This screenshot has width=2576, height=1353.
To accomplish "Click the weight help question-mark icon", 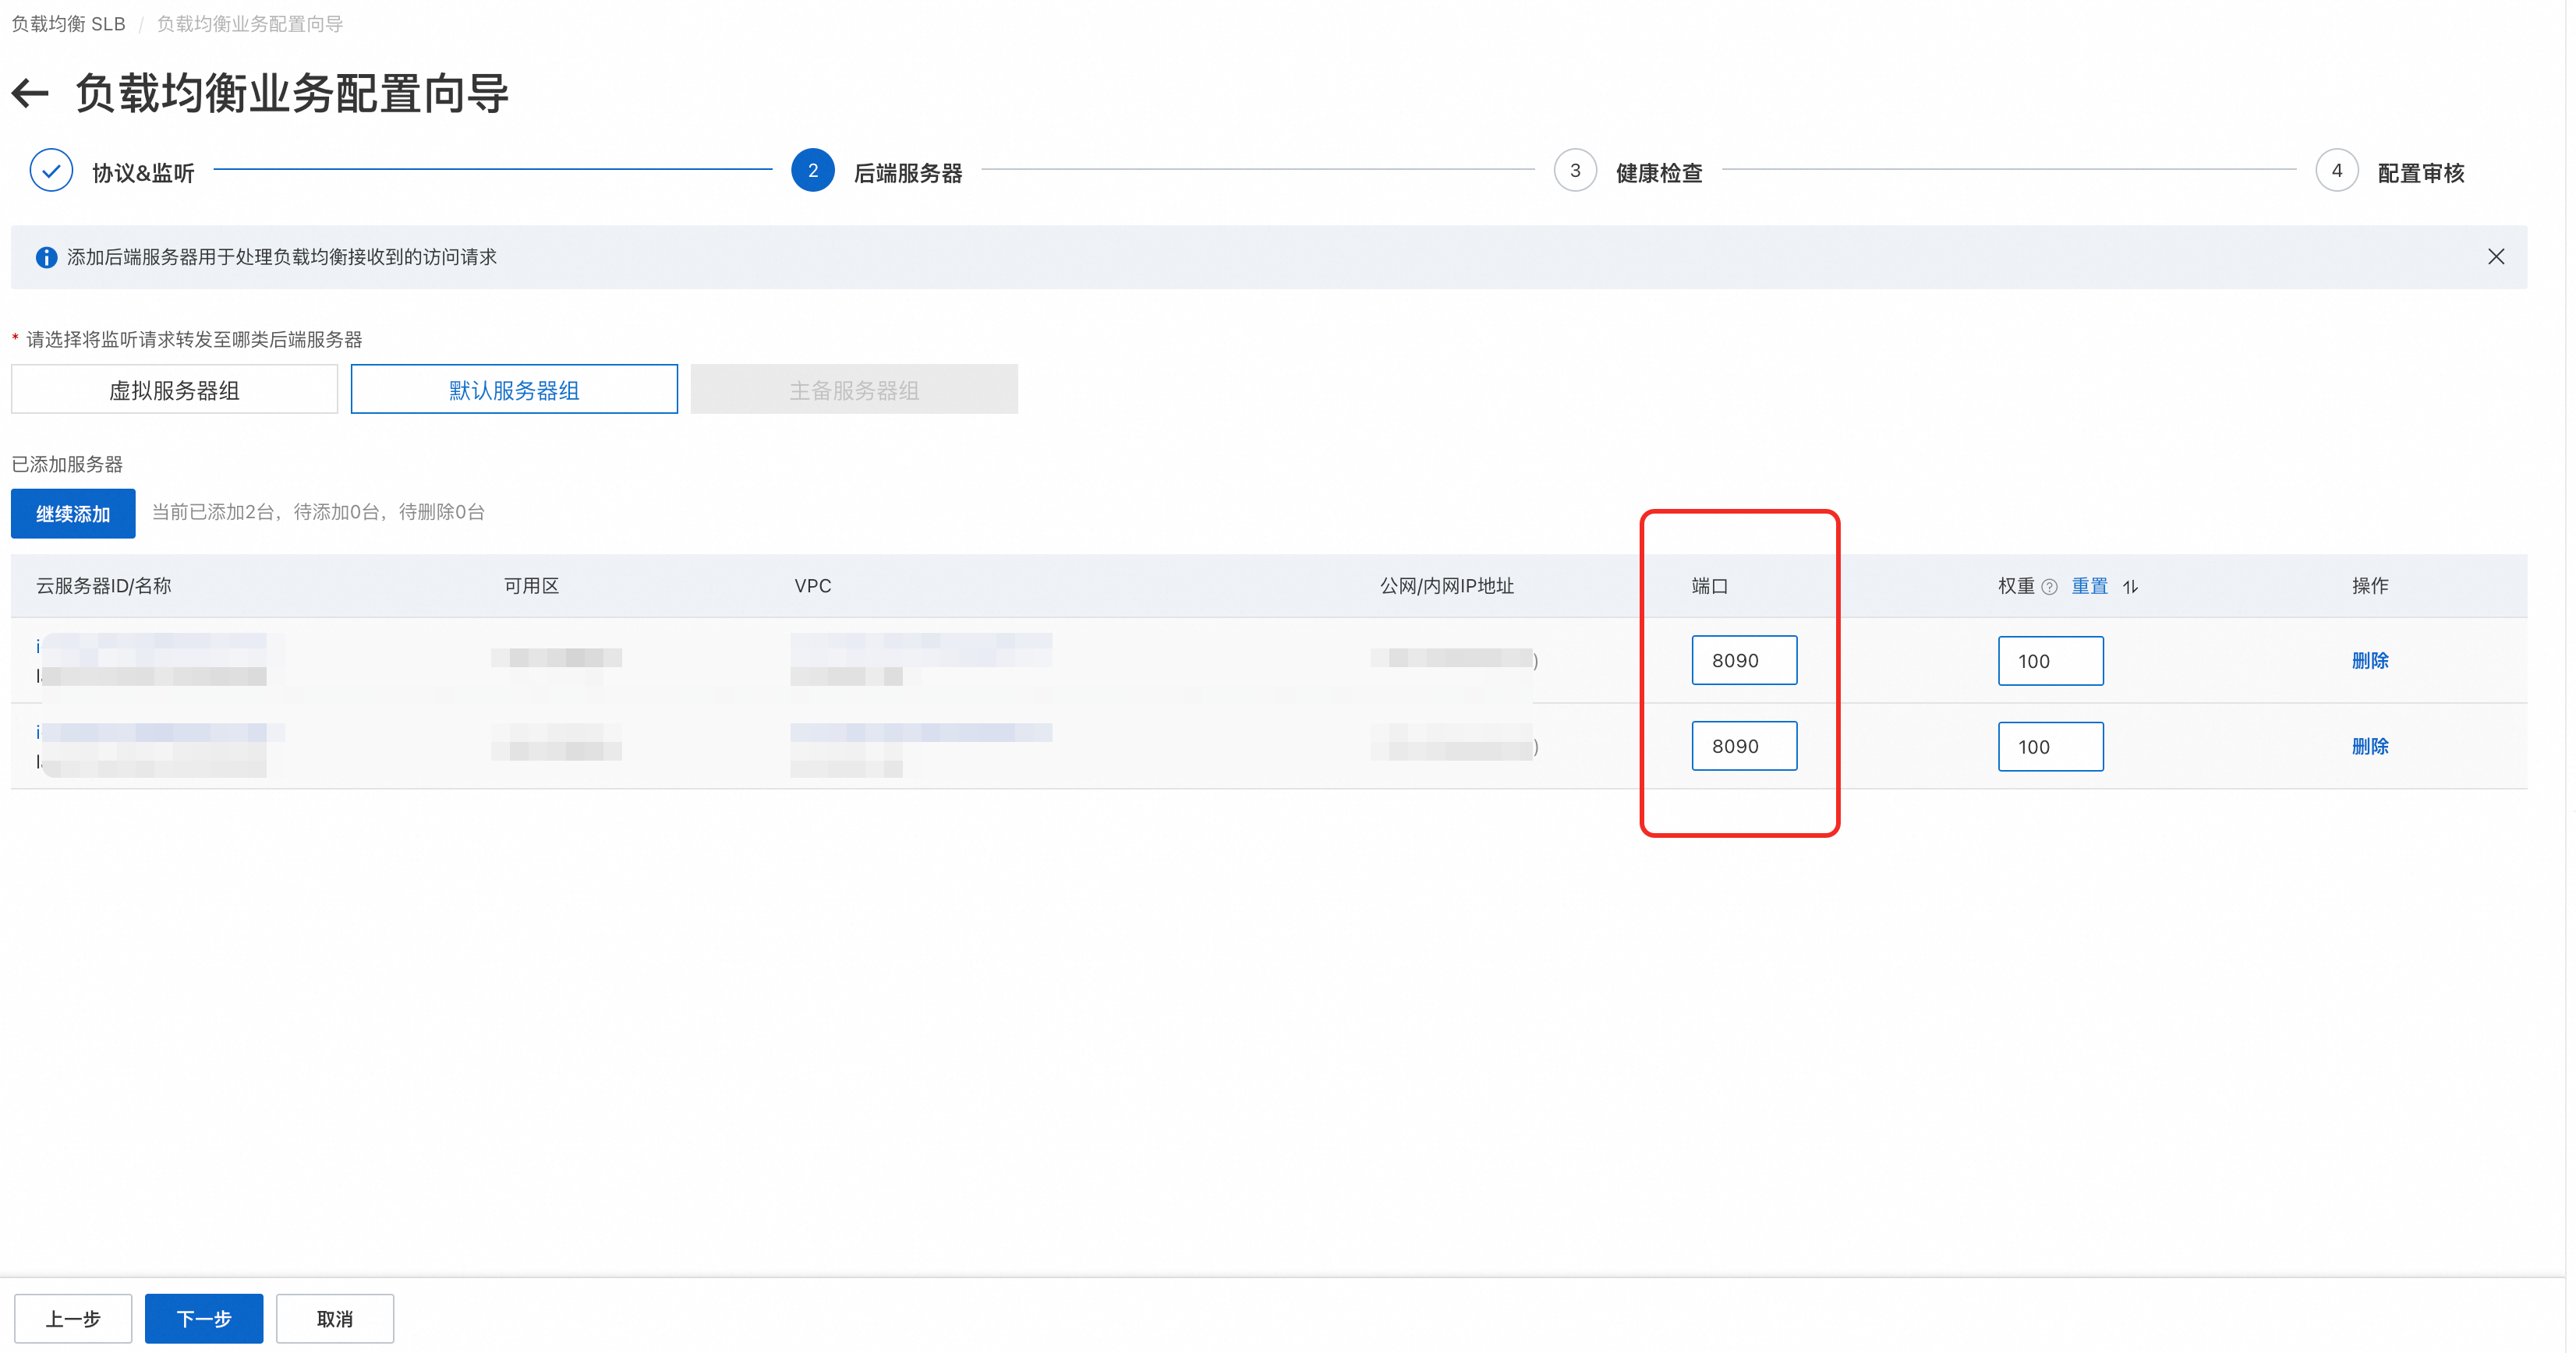I will click(x=2049, y=587).
